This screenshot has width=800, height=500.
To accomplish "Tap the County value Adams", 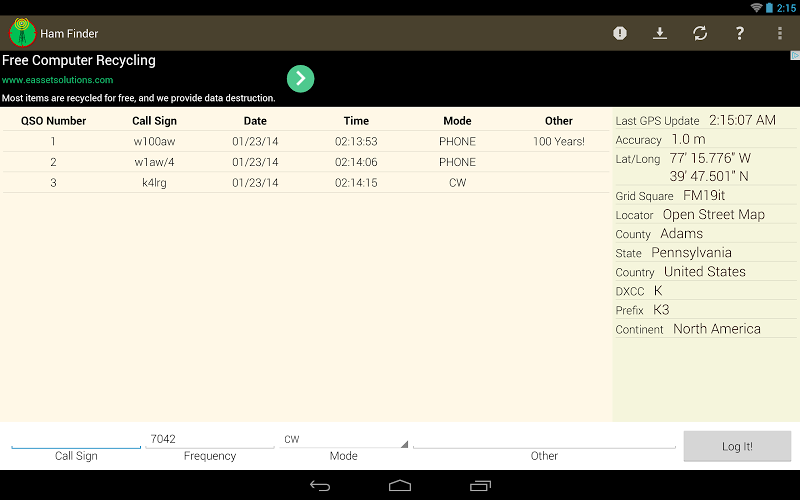I will click(x=682, y=234).
